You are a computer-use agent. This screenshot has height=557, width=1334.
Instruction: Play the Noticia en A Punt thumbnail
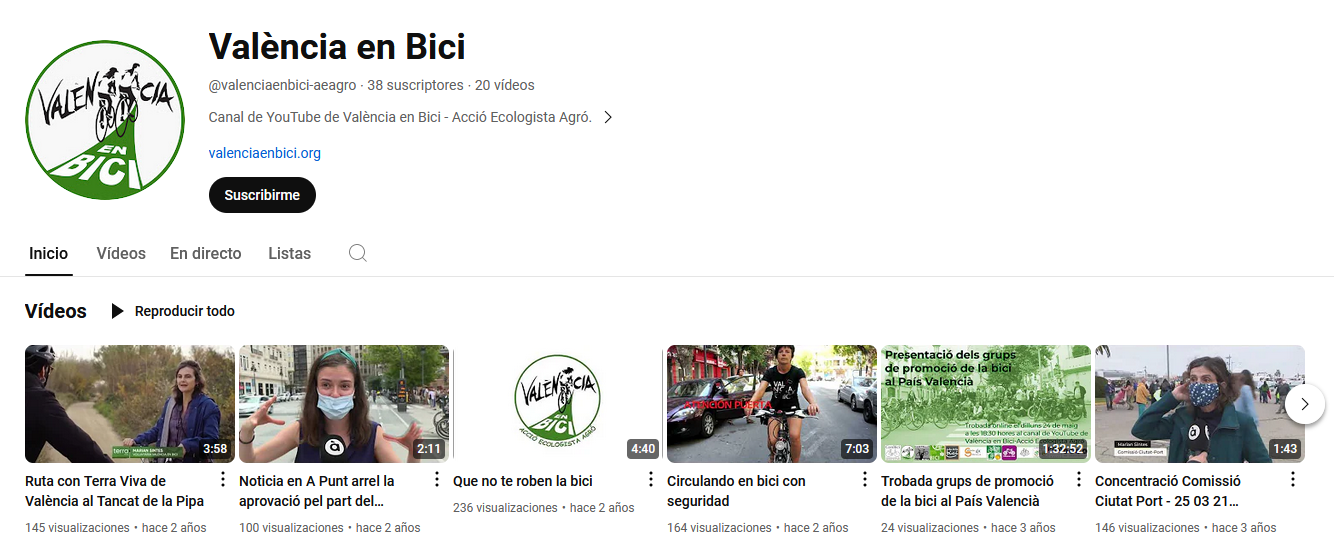tap(344, 404)
